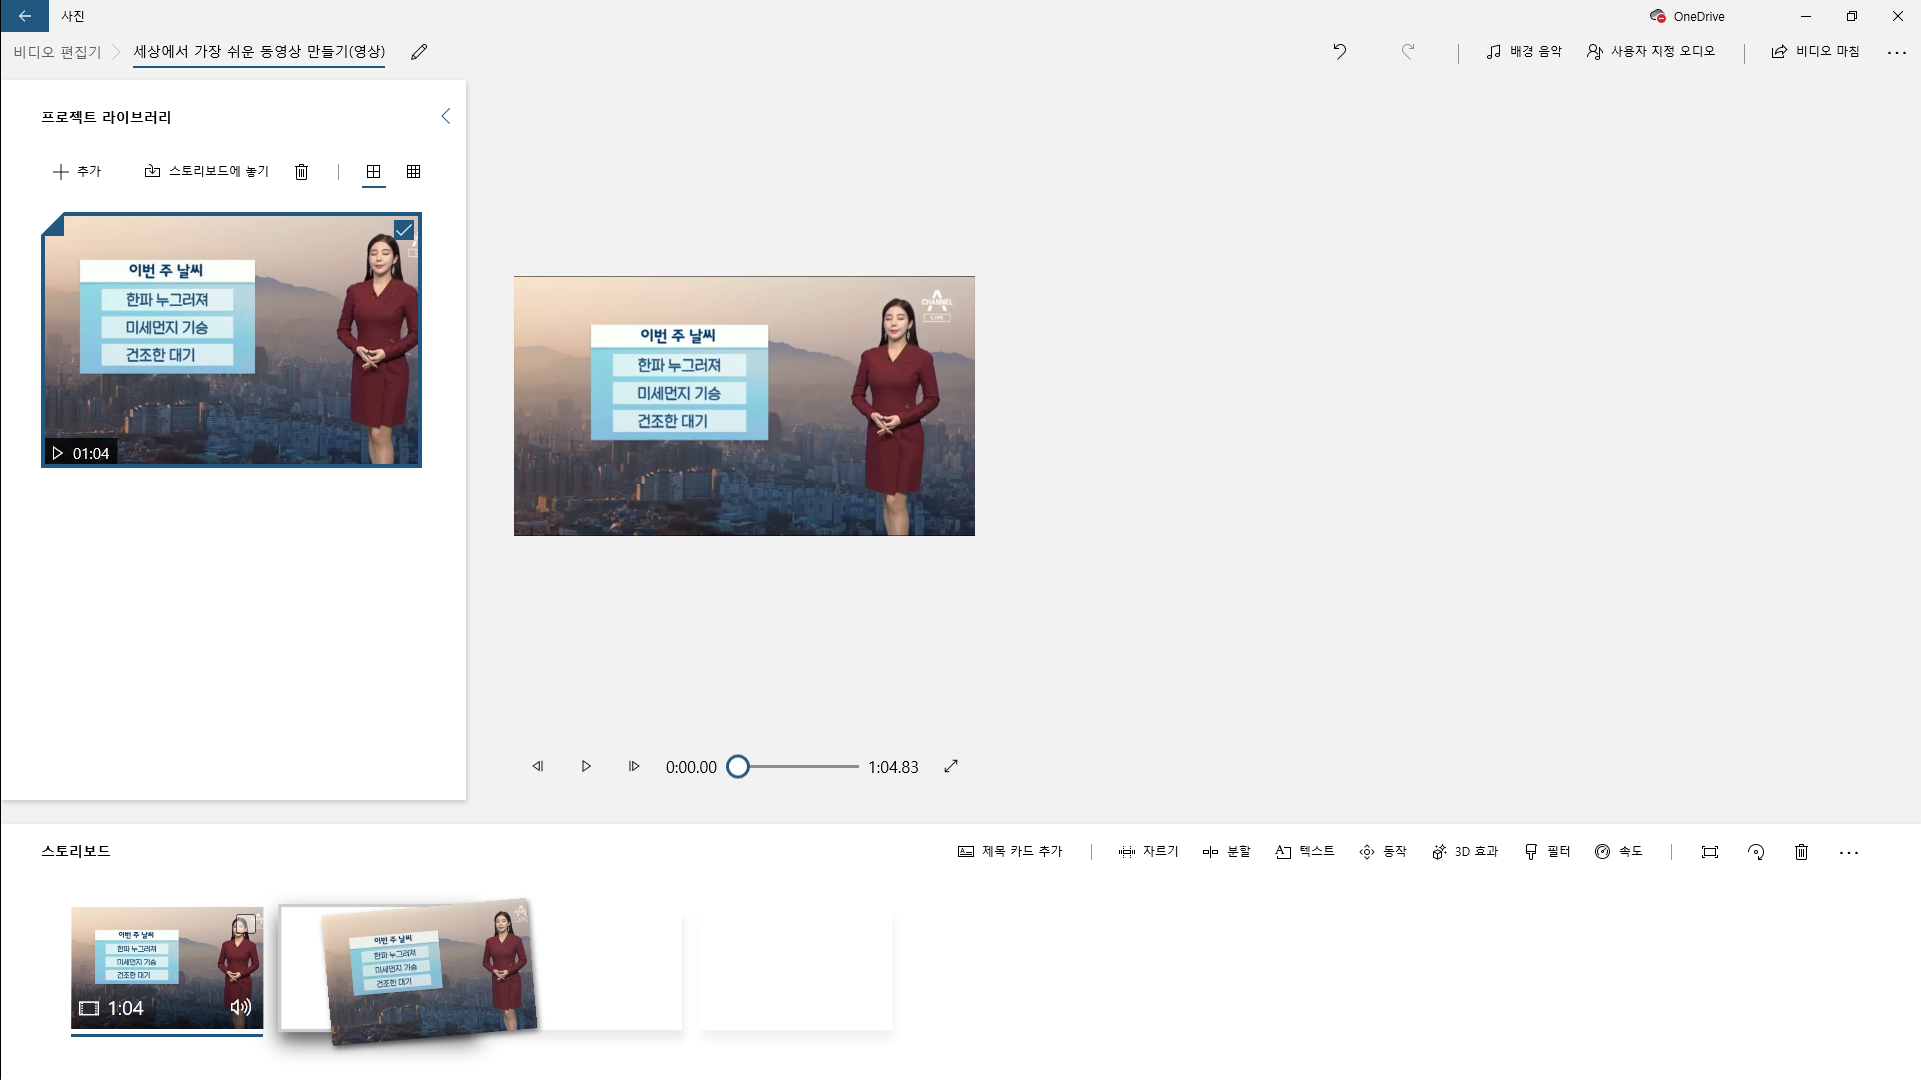The height and width of the screenshot is (1080, 1921).
Task: Open storyboard more options ellipsis
Action: [1848, 853]
